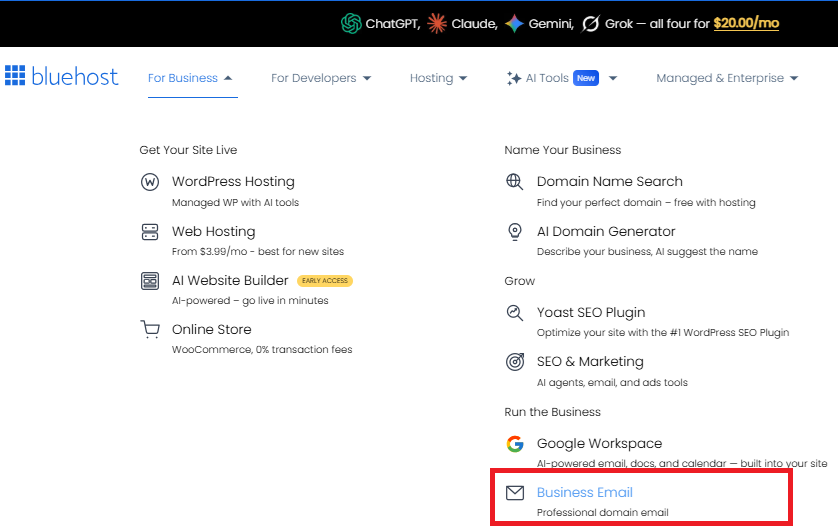838x526 pixels.
Task: Click the bluehost wordmark
Action: pos(75,76)
